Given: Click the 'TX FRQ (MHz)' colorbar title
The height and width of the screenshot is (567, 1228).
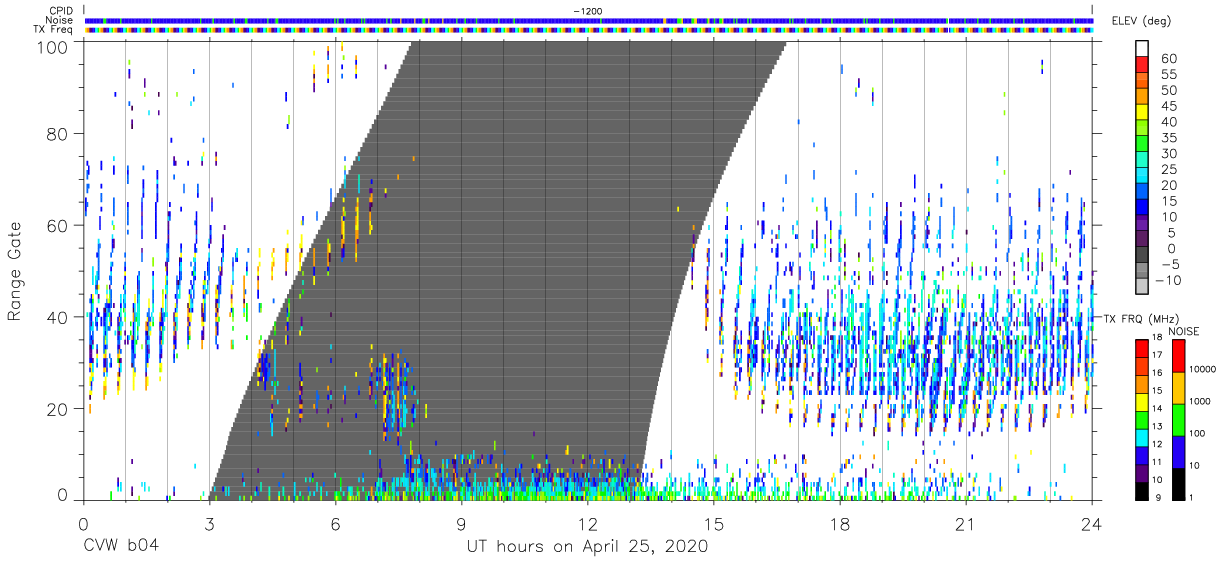Looking at the screenshot, I should [1144, 319].
